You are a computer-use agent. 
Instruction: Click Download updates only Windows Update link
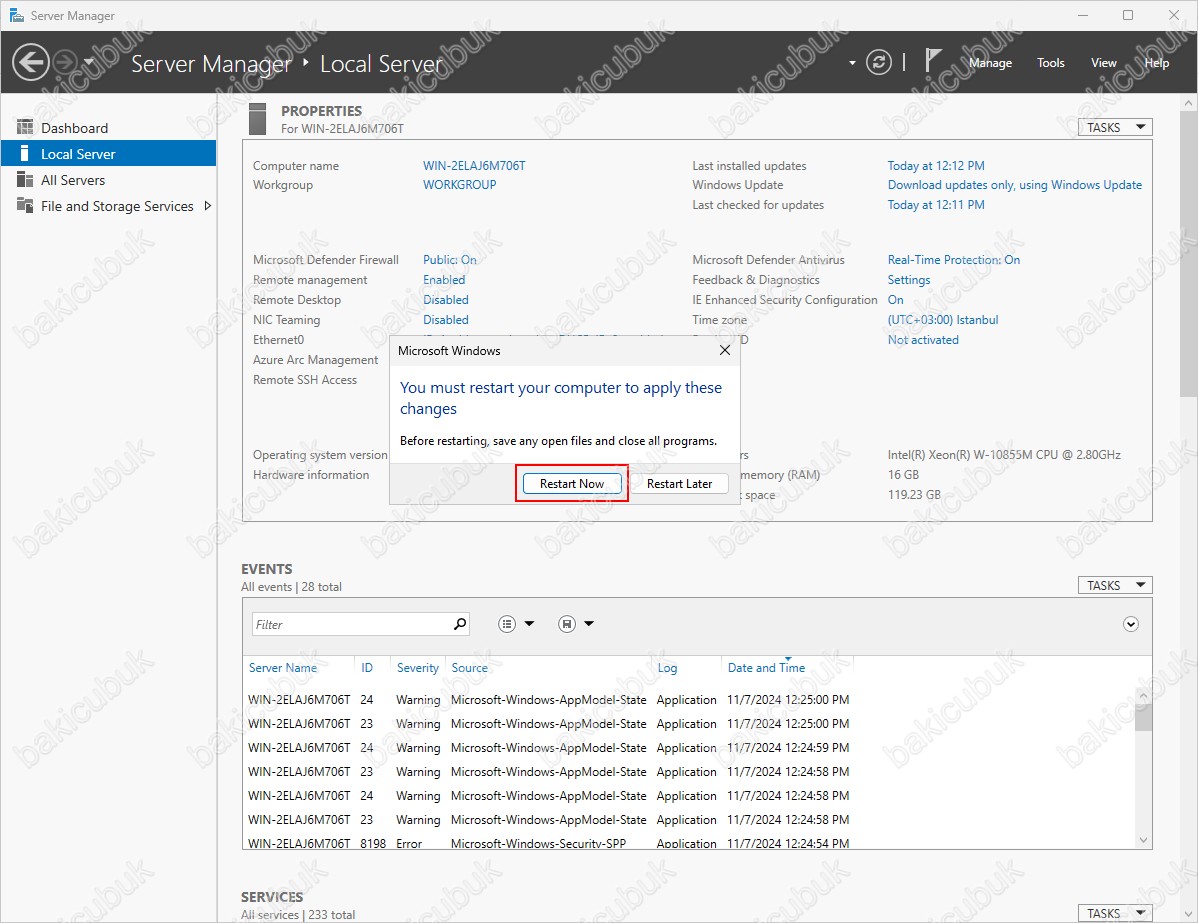tap(1015, 185)
